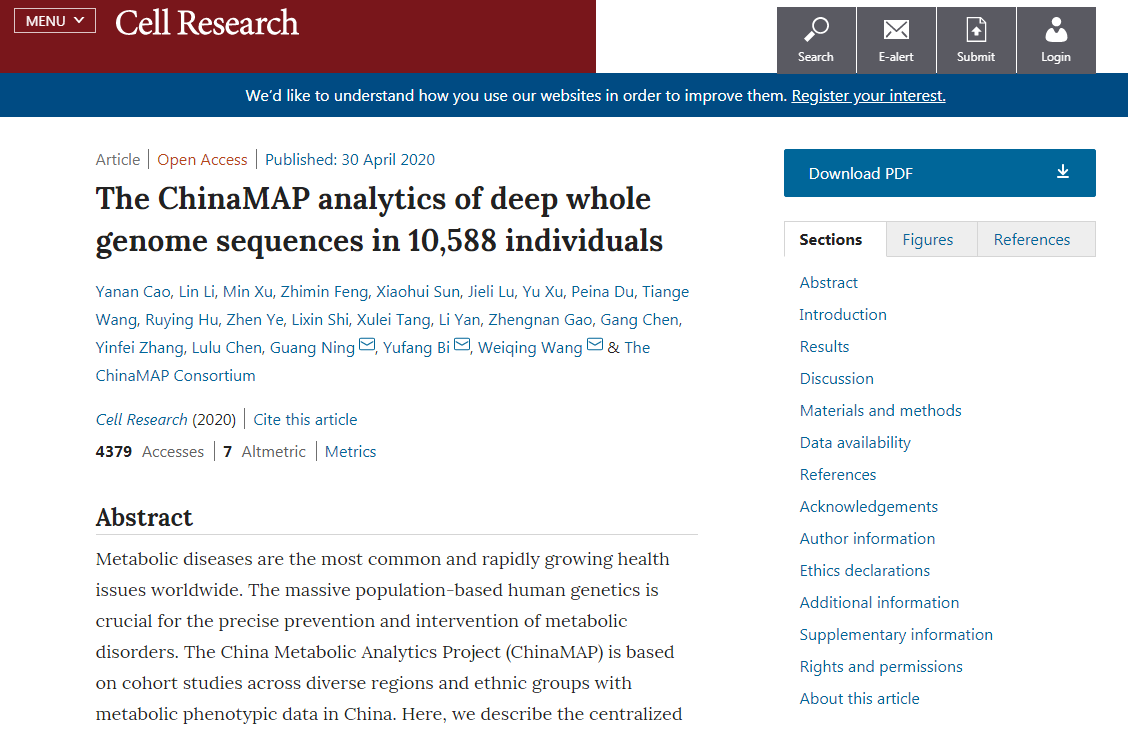1128x731 pixels.
Task: Follow the Register your interest link
Action: (868, 96)
